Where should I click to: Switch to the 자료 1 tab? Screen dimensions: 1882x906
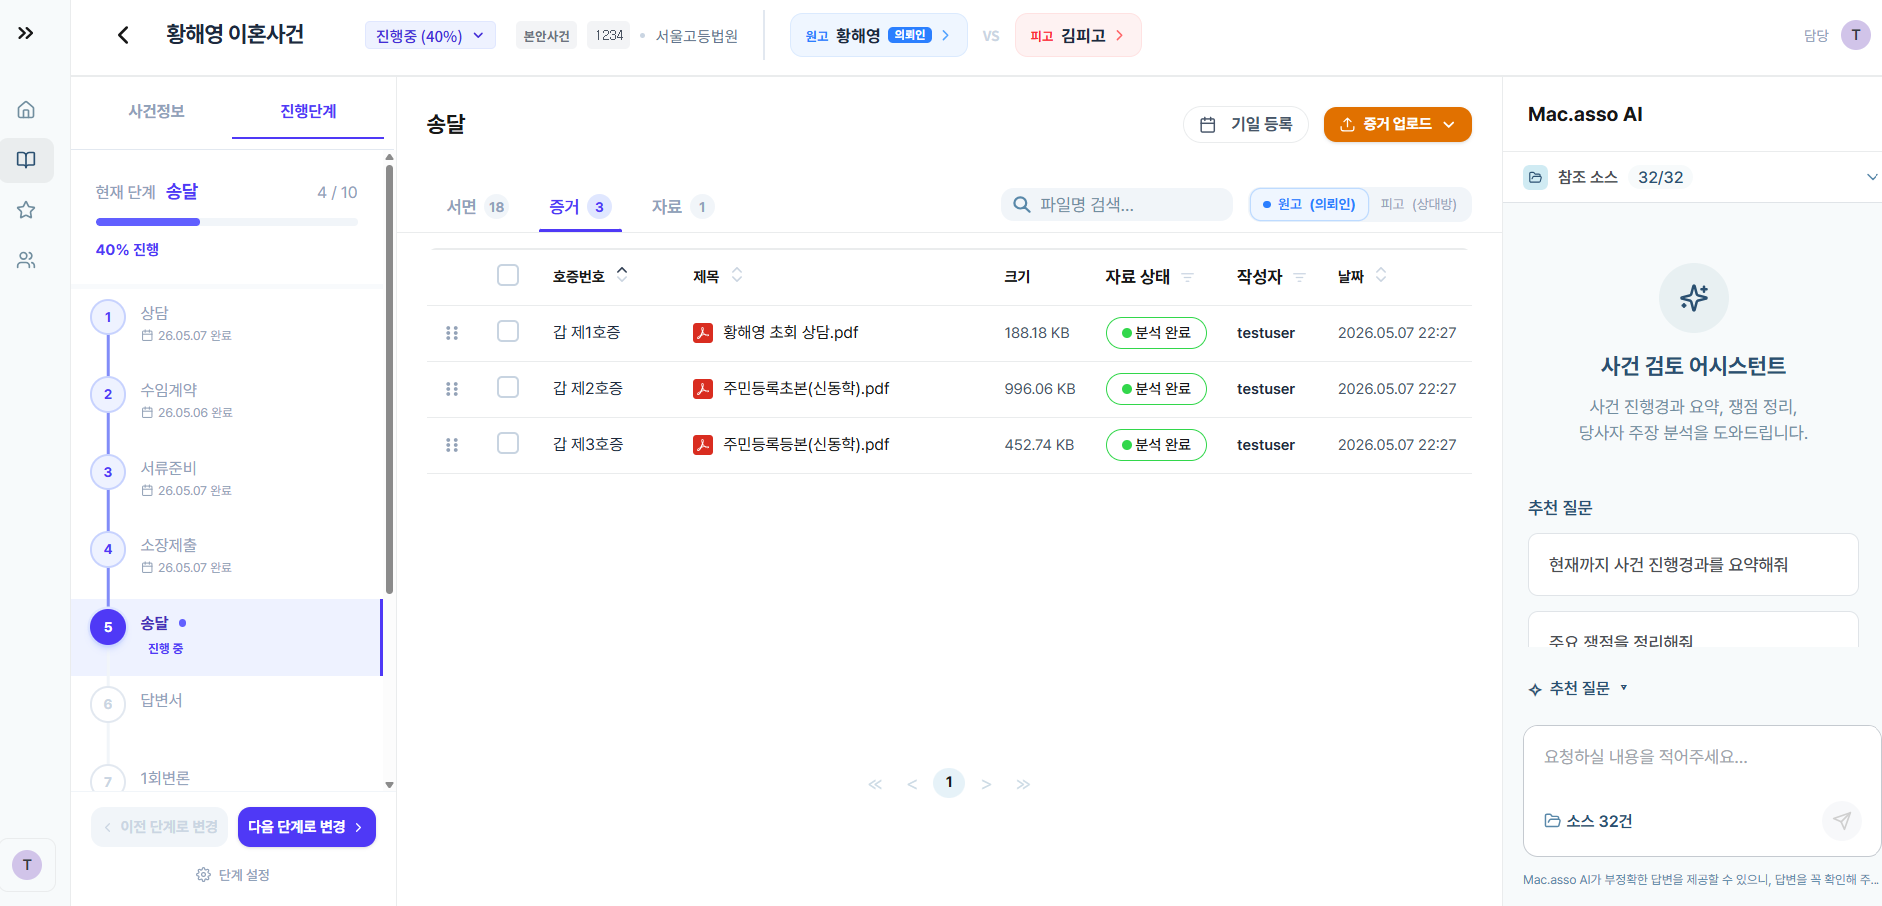tap(681, 207)
